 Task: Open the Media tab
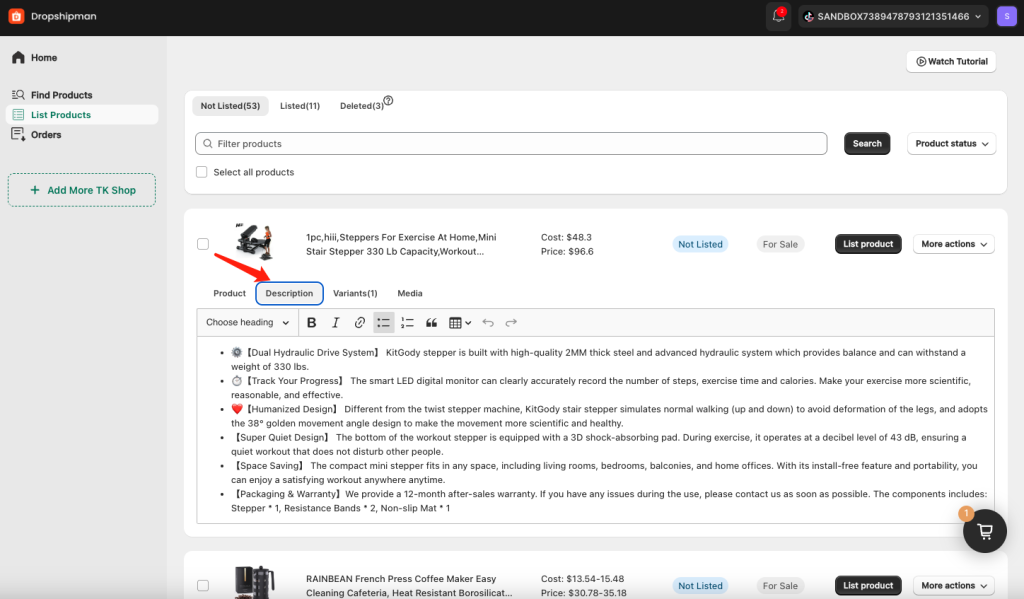pyautogui.click(x=410, y=293)
